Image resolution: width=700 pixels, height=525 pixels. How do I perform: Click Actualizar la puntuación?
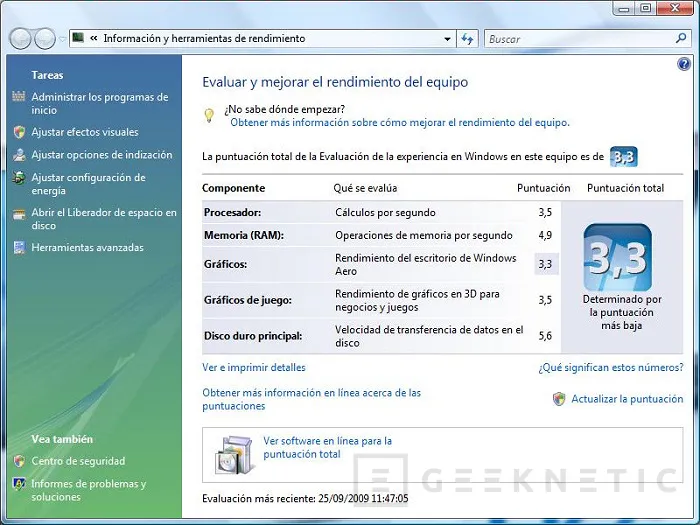(627, 399)
